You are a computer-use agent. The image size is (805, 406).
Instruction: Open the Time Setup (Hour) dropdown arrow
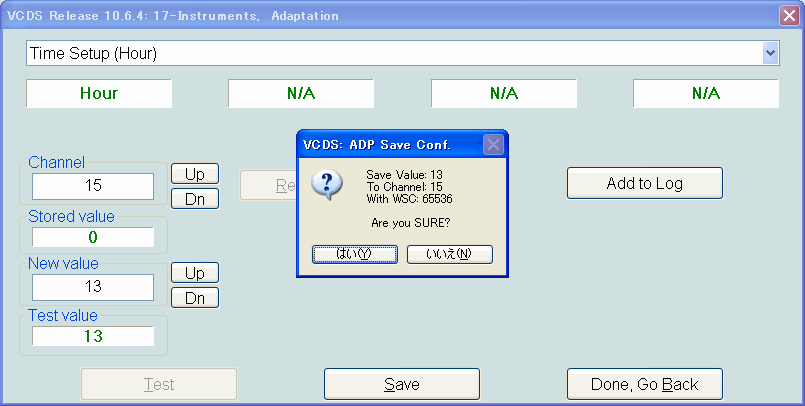(770, 53)
